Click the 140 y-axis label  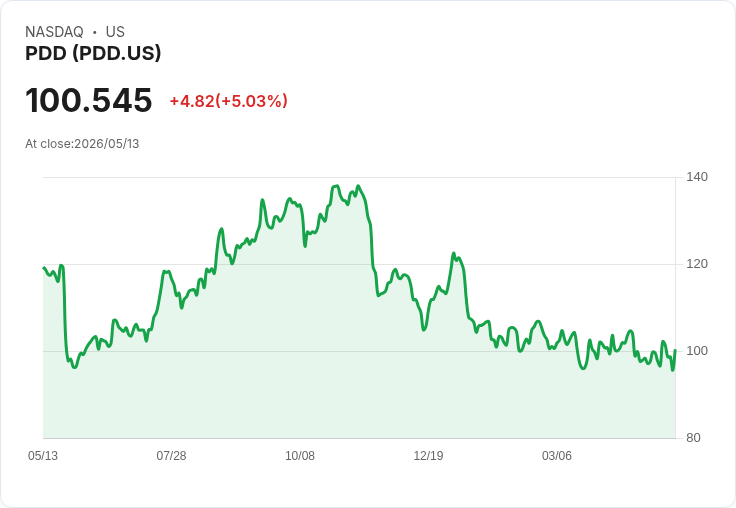click(697, 177)
